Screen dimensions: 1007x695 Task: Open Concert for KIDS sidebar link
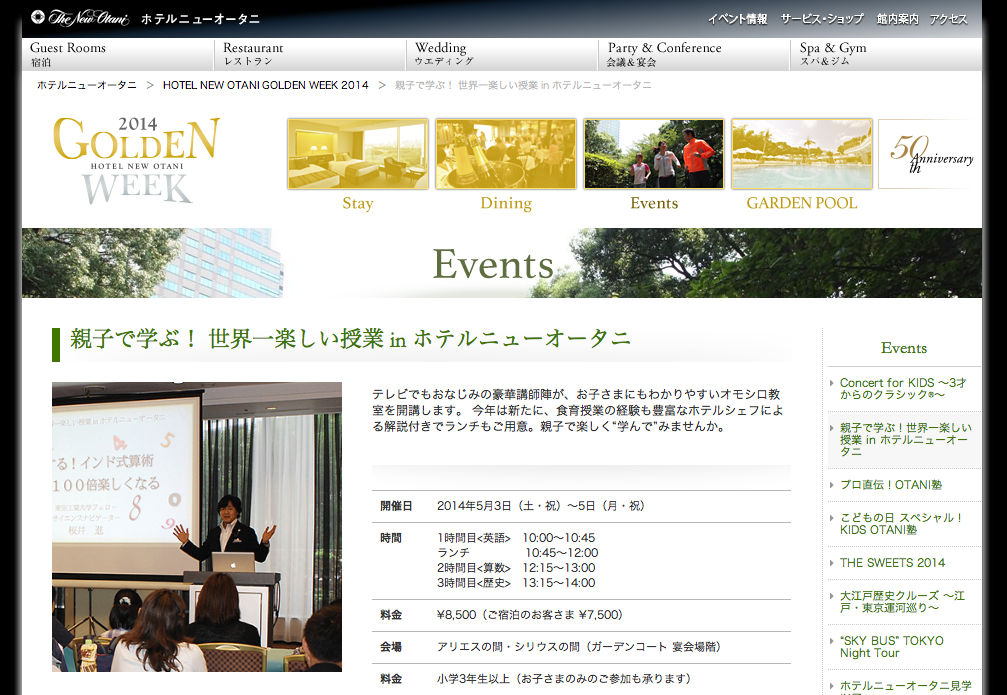click(x=902, y=389)
